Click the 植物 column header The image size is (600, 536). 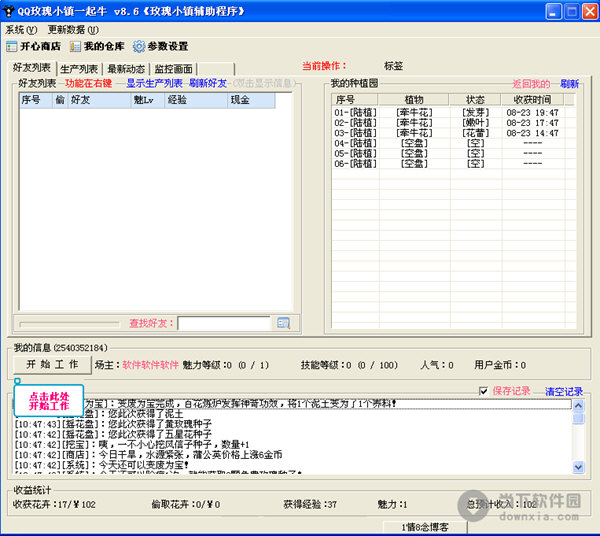(414, 100)
